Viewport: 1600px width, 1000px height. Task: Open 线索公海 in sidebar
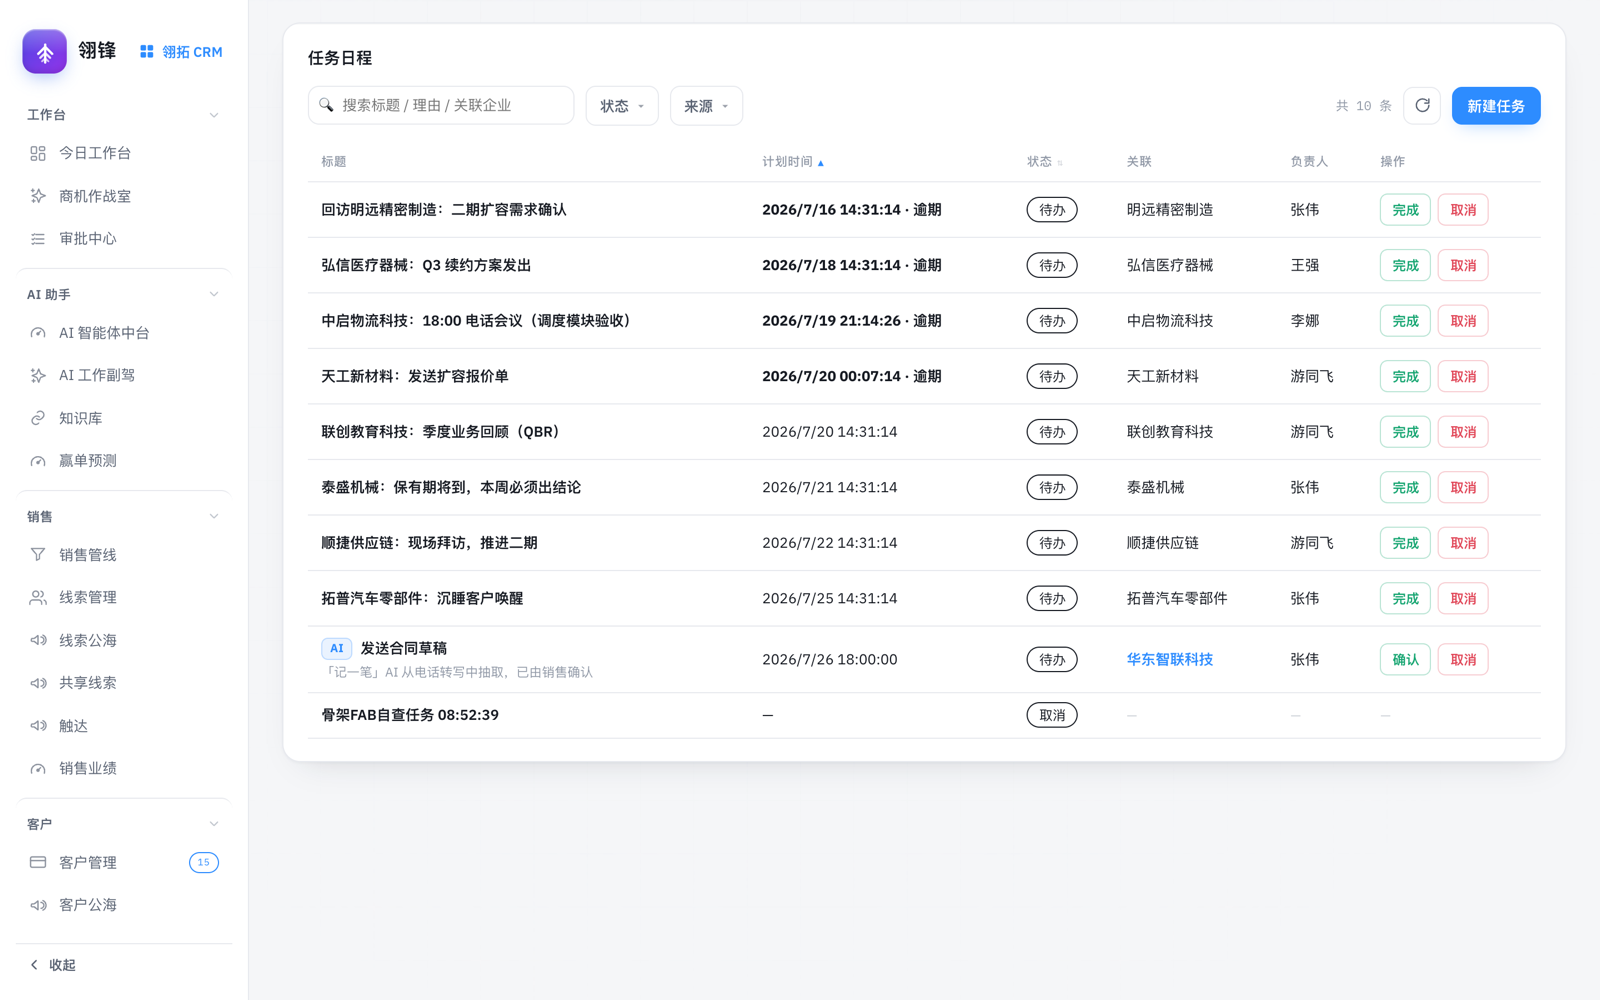coord(124,640)
